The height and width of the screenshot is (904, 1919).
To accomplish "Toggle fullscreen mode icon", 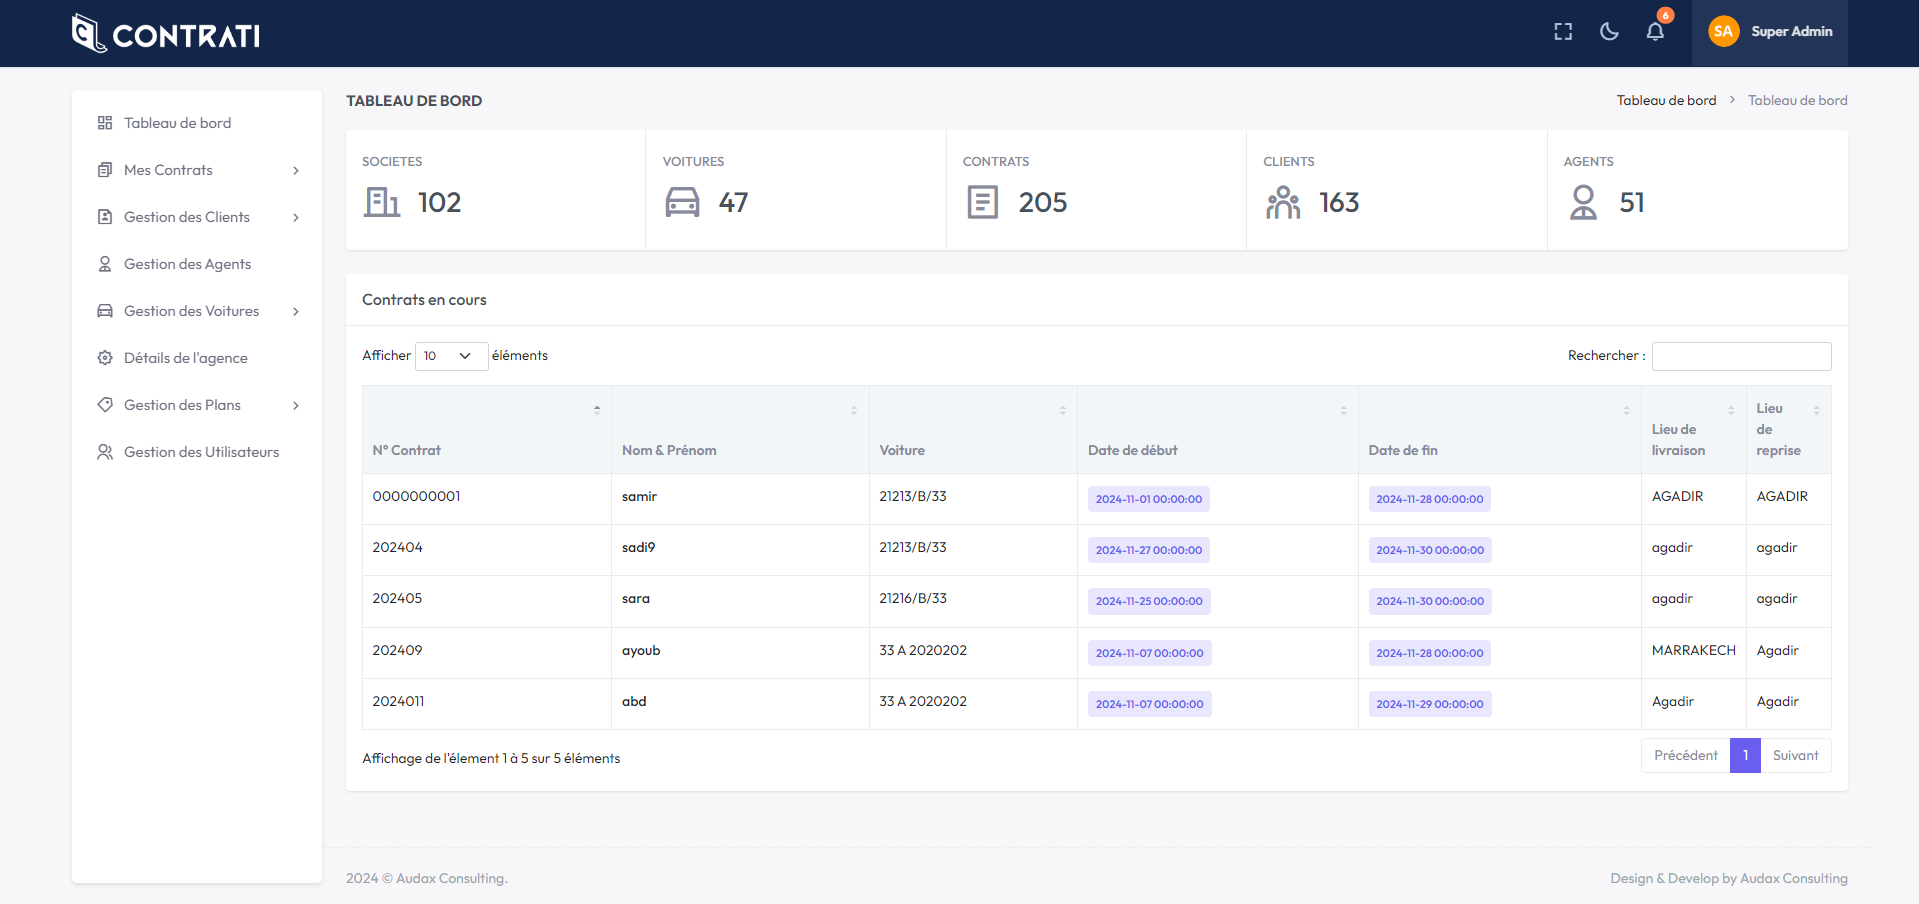I will click(x=1563, y=32).
